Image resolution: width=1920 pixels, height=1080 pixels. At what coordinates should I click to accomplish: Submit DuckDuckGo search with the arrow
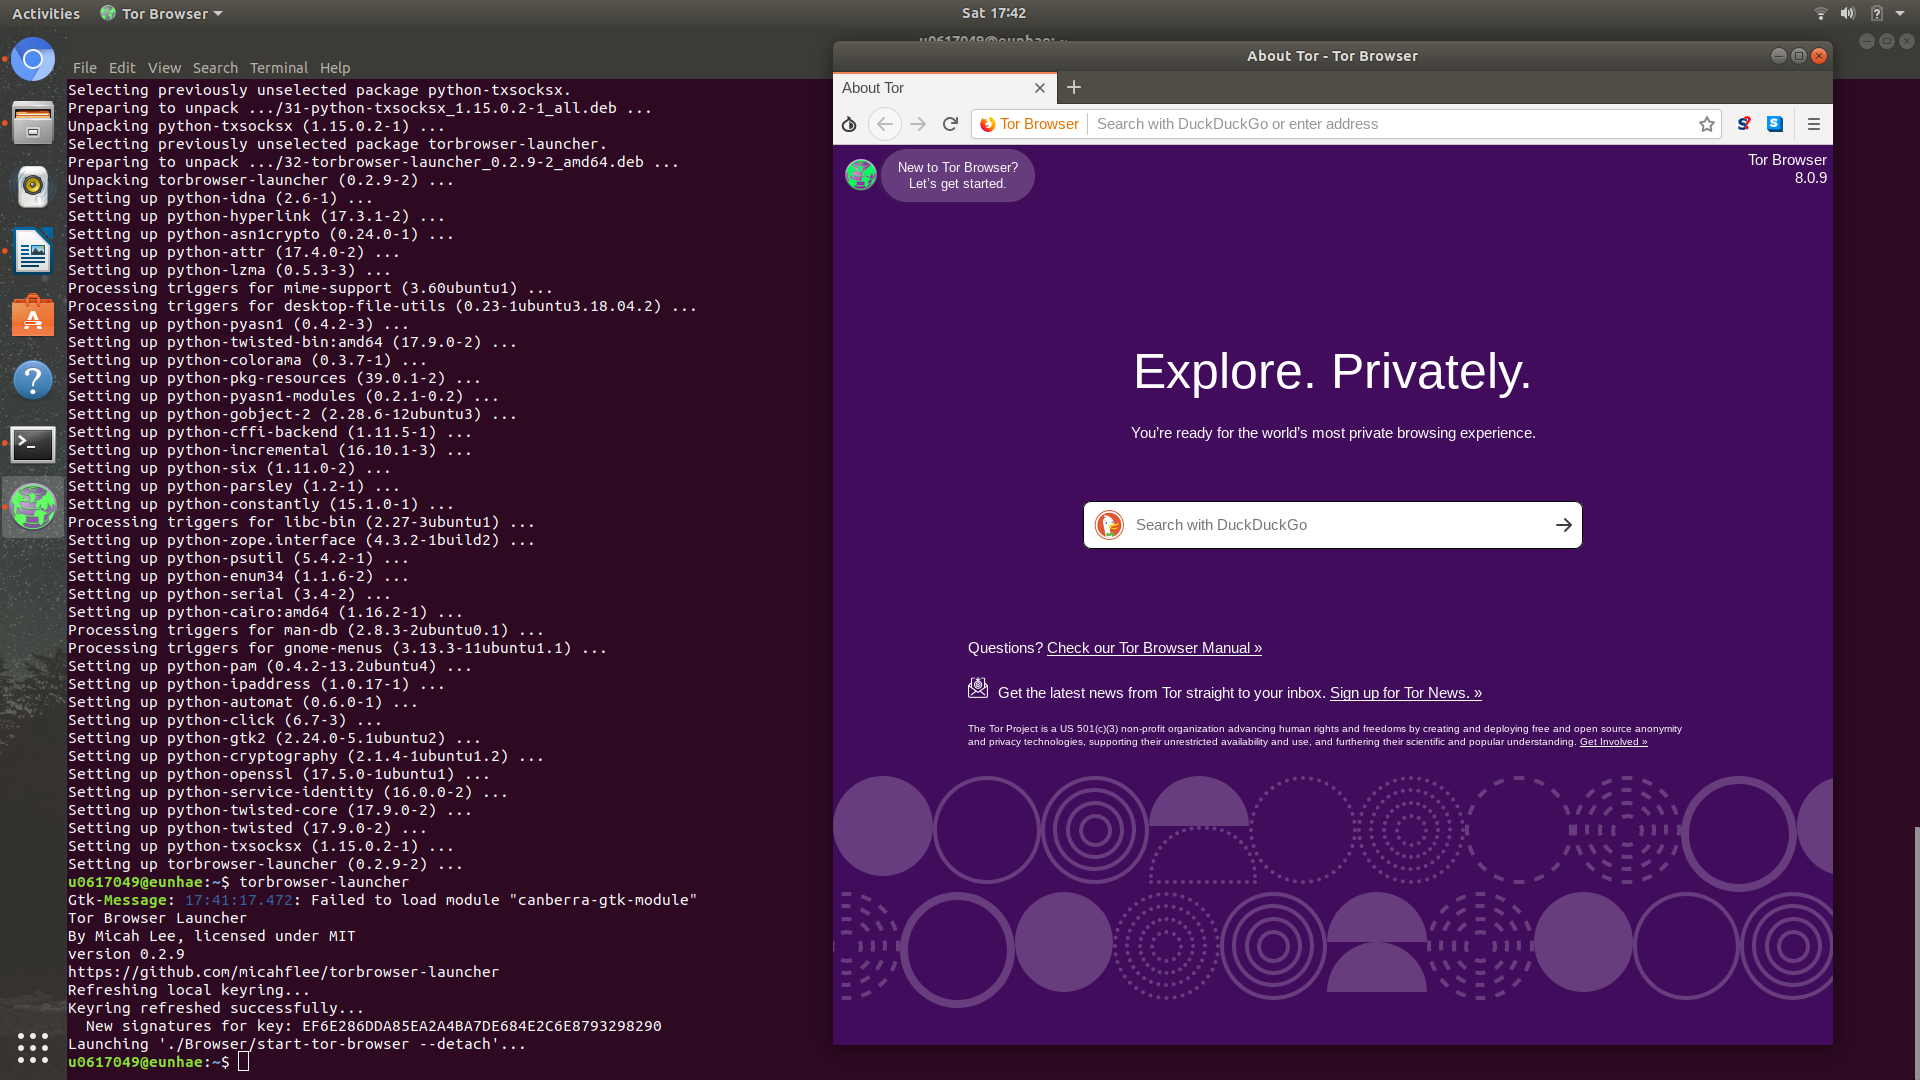point(1564,525)
